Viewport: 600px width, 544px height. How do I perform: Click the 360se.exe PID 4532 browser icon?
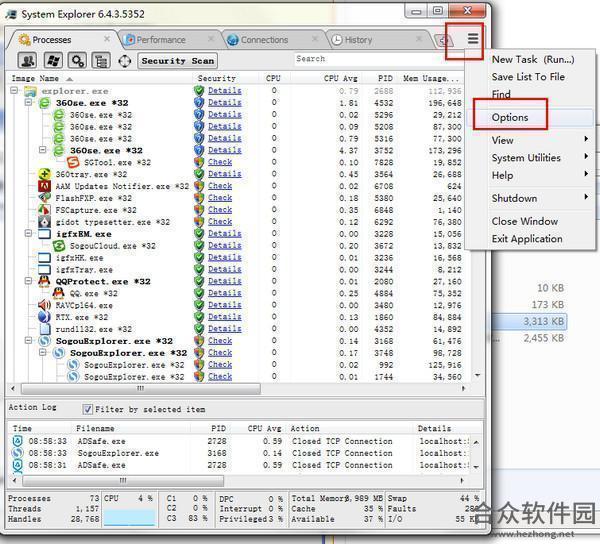(x=45, y=103)
